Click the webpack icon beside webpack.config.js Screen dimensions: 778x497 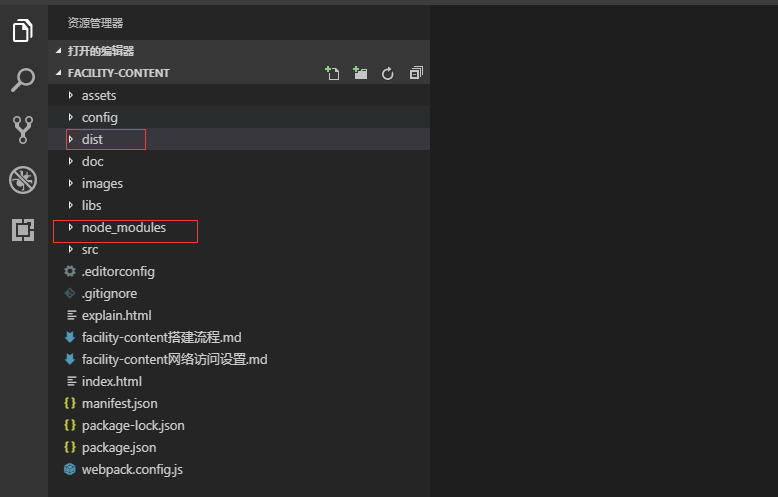pos(70,469)
